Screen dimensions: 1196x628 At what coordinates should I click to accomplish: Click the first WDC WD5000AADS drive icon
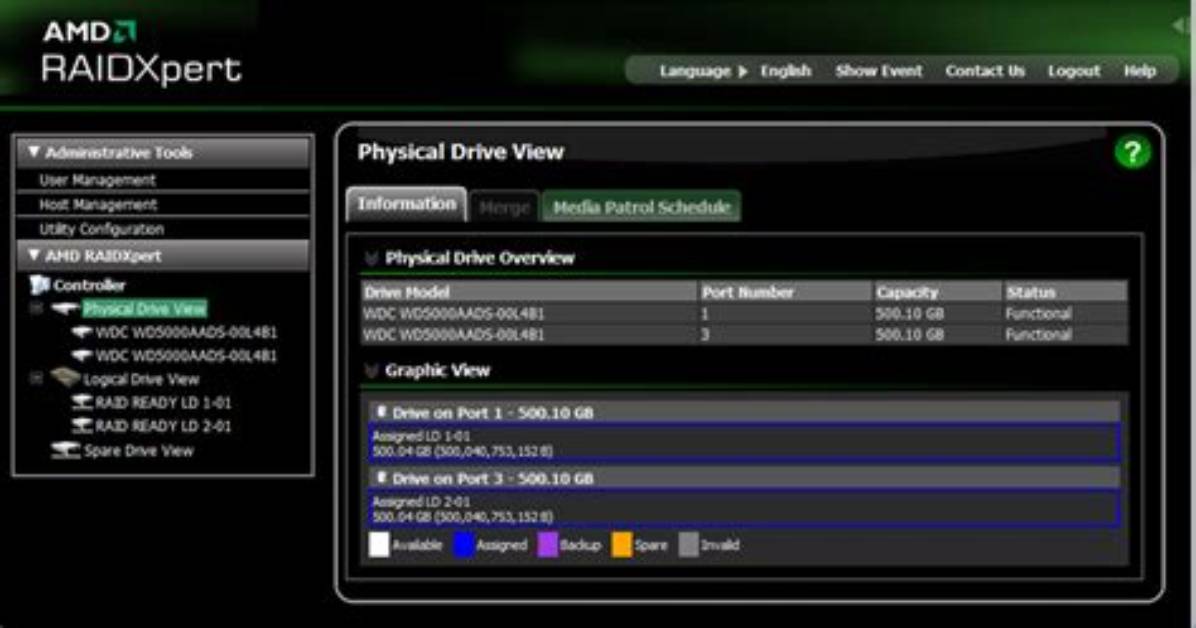coord(82,333)
